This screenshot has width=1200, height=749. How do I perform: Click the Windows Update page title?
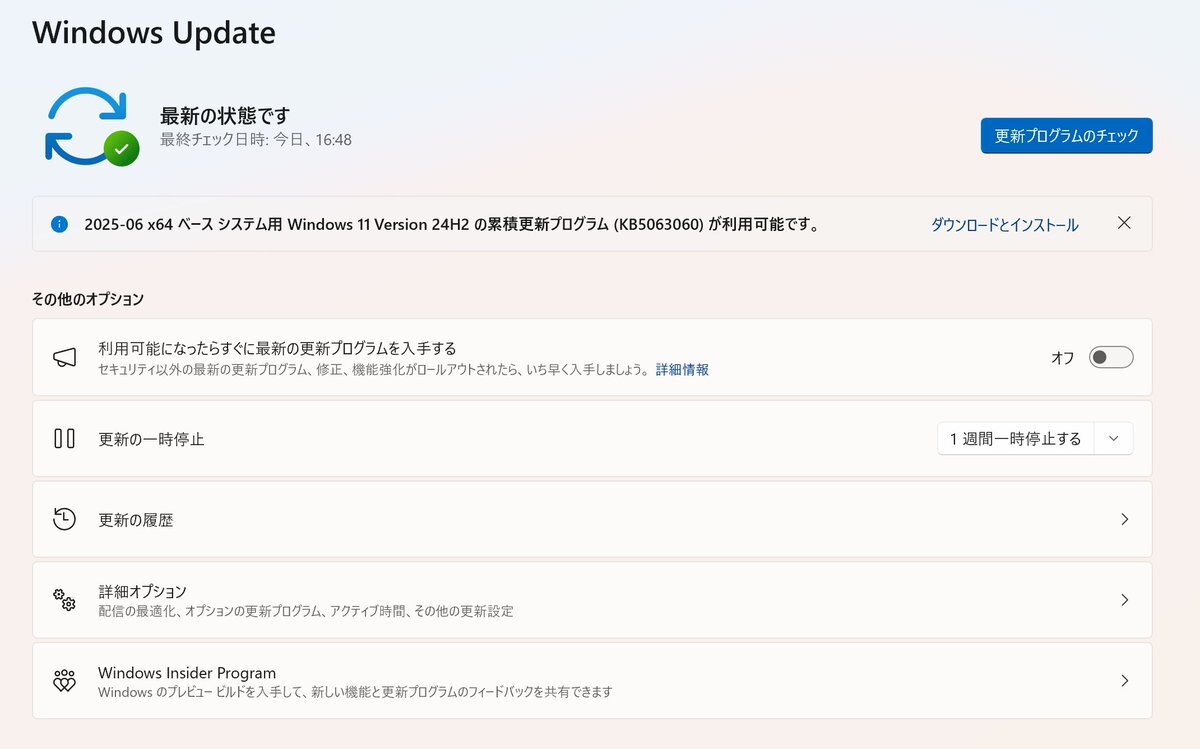tap(154, 32)
